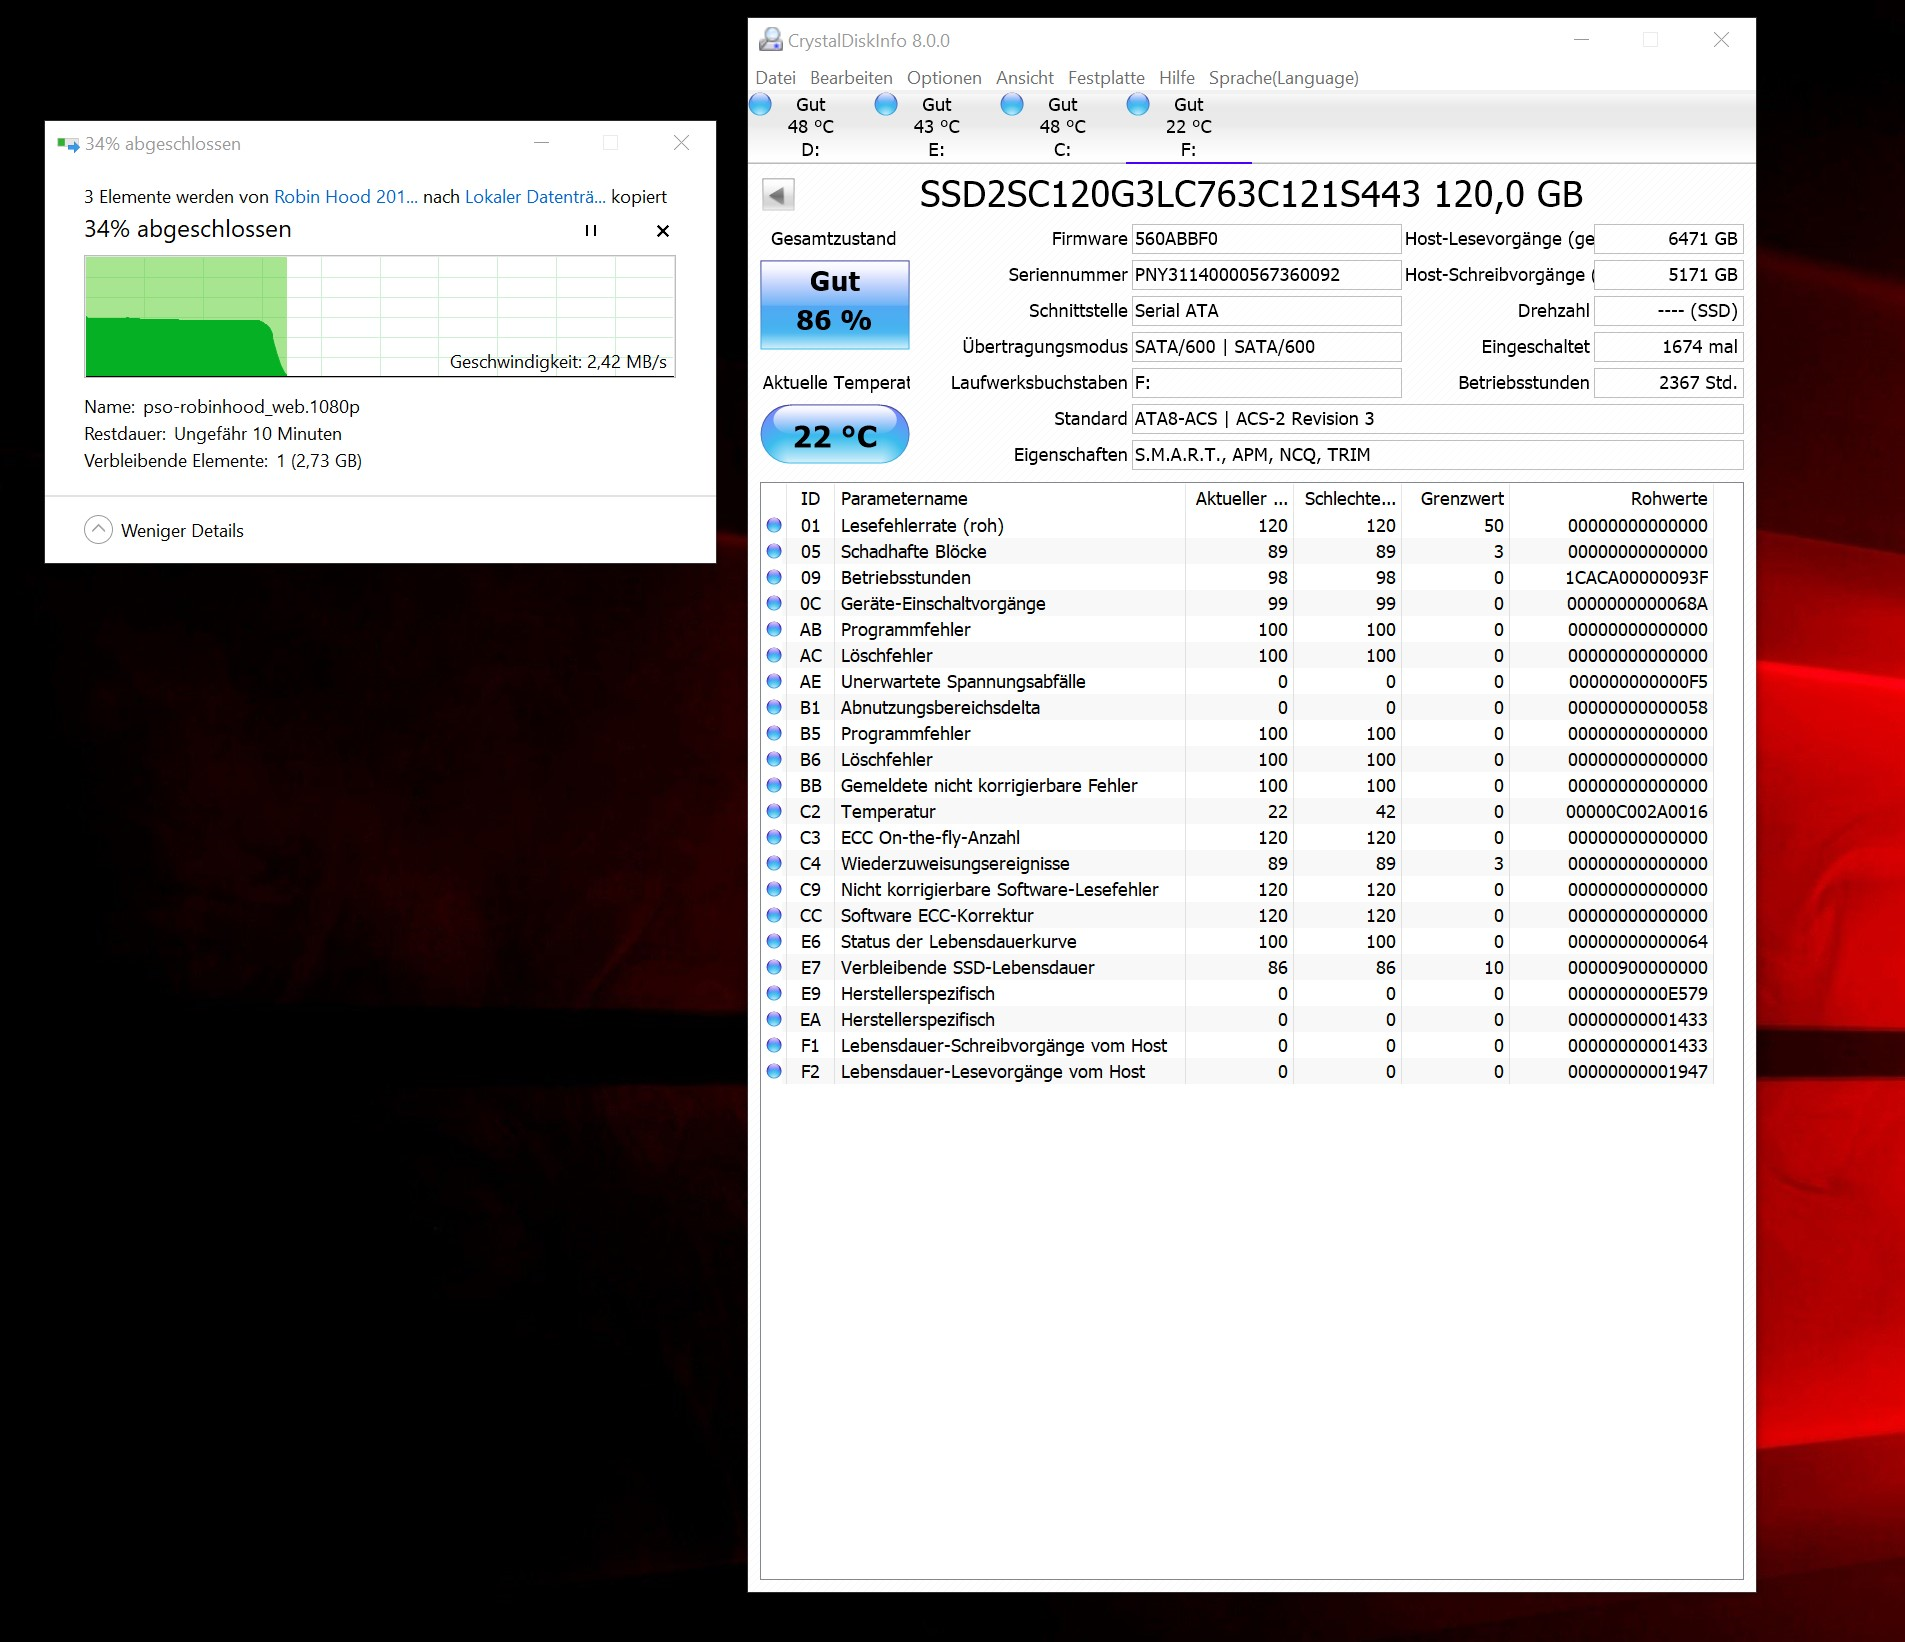This screenshot has width=1905, height=1642.
Task: Open the Hilfe menu
Action: 1177,78
